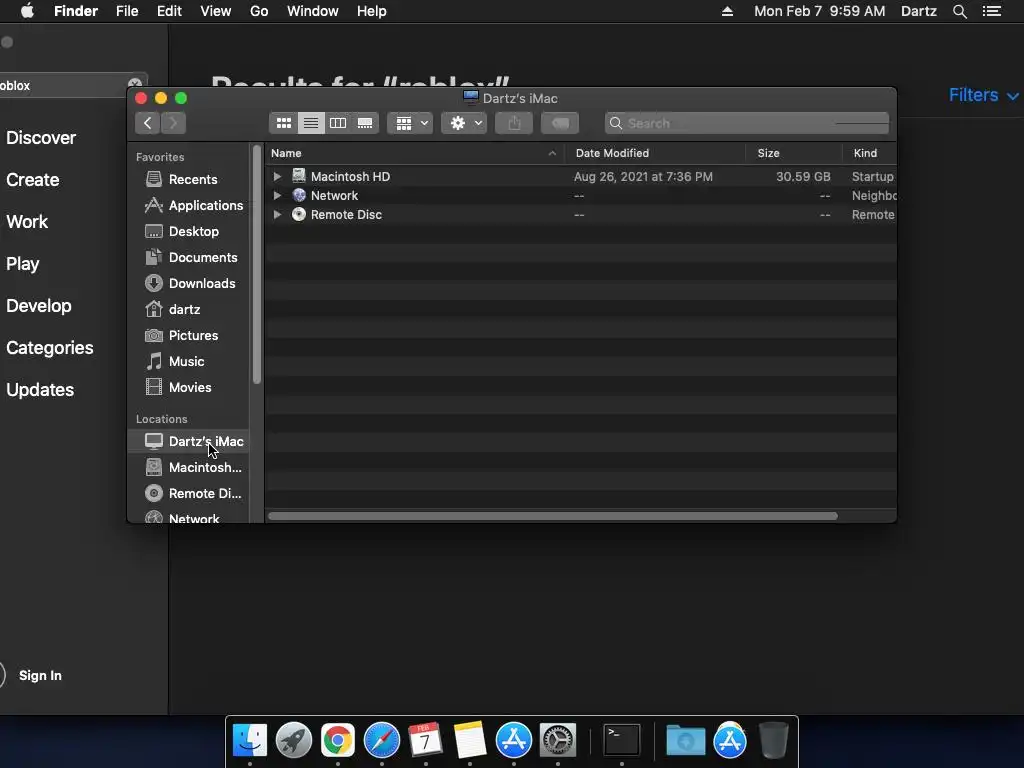
Task: Open the Help menu
Action: [x=372, y=11]
